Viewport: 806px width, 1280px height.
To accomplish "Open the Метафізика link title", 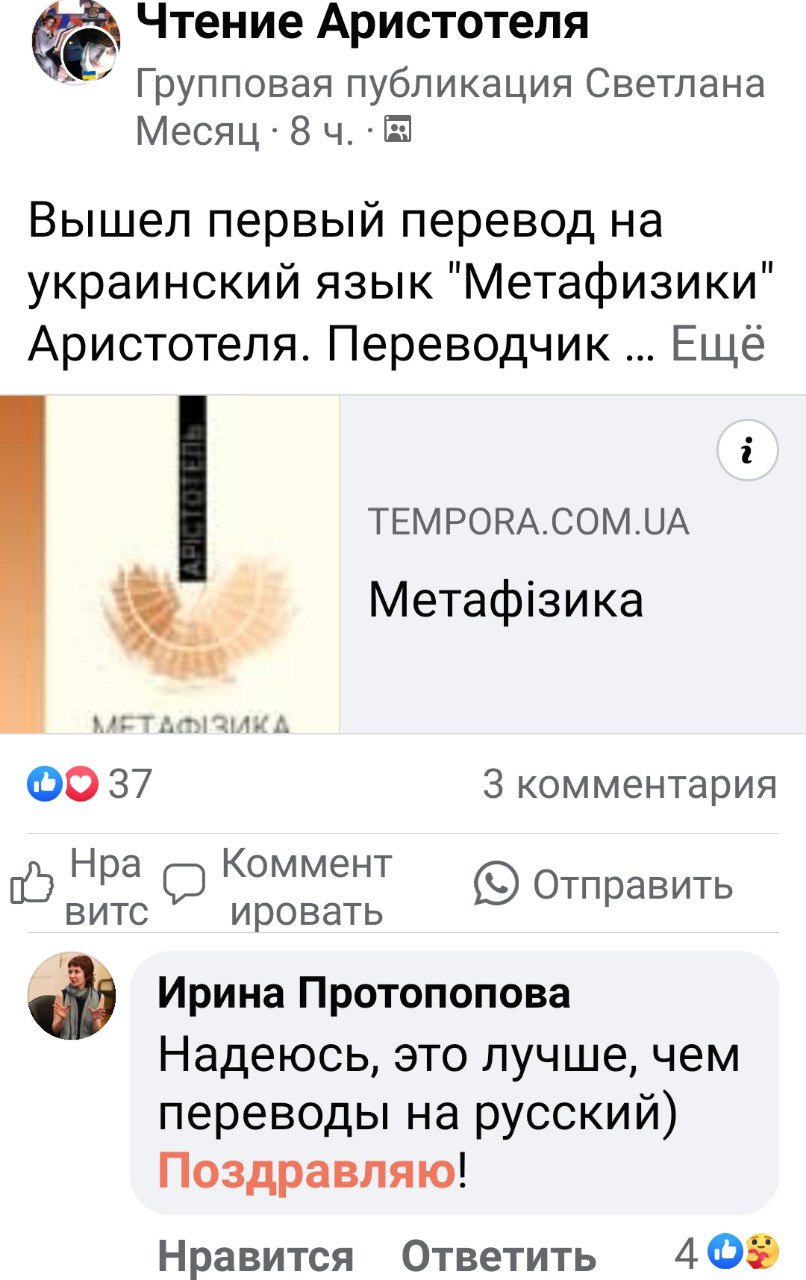I will [x=506, y=600].
